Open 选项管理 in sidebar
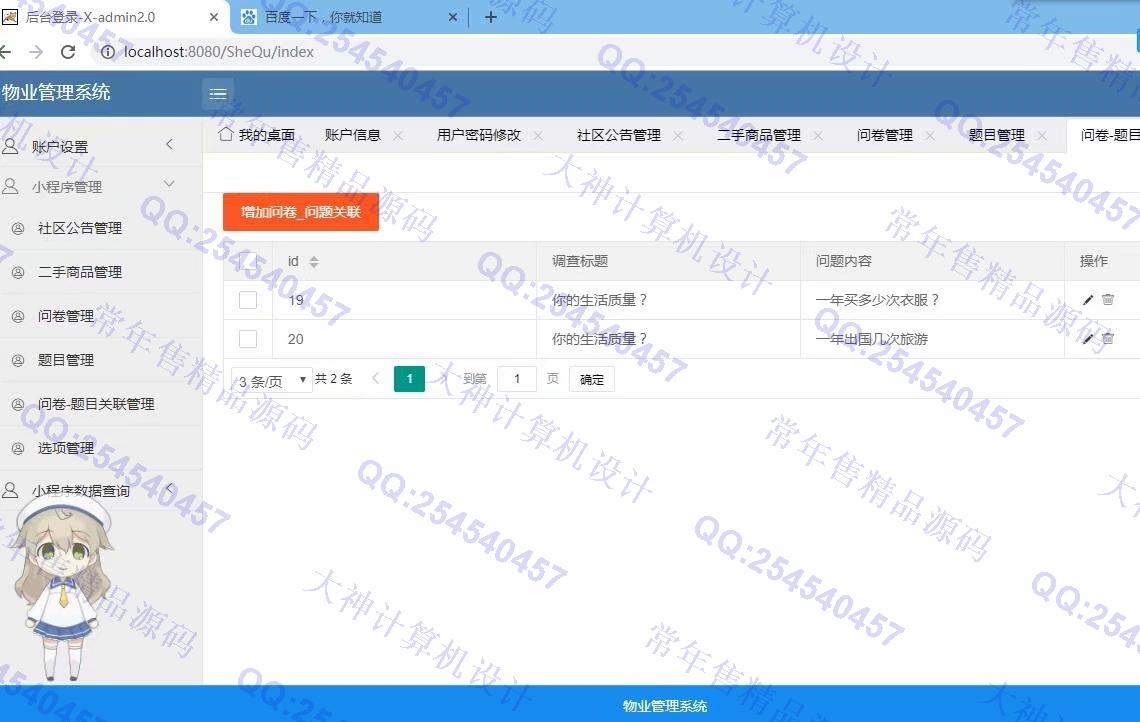Image resolution: width=1140 pixels, height=722 pixels. [66, 448]
